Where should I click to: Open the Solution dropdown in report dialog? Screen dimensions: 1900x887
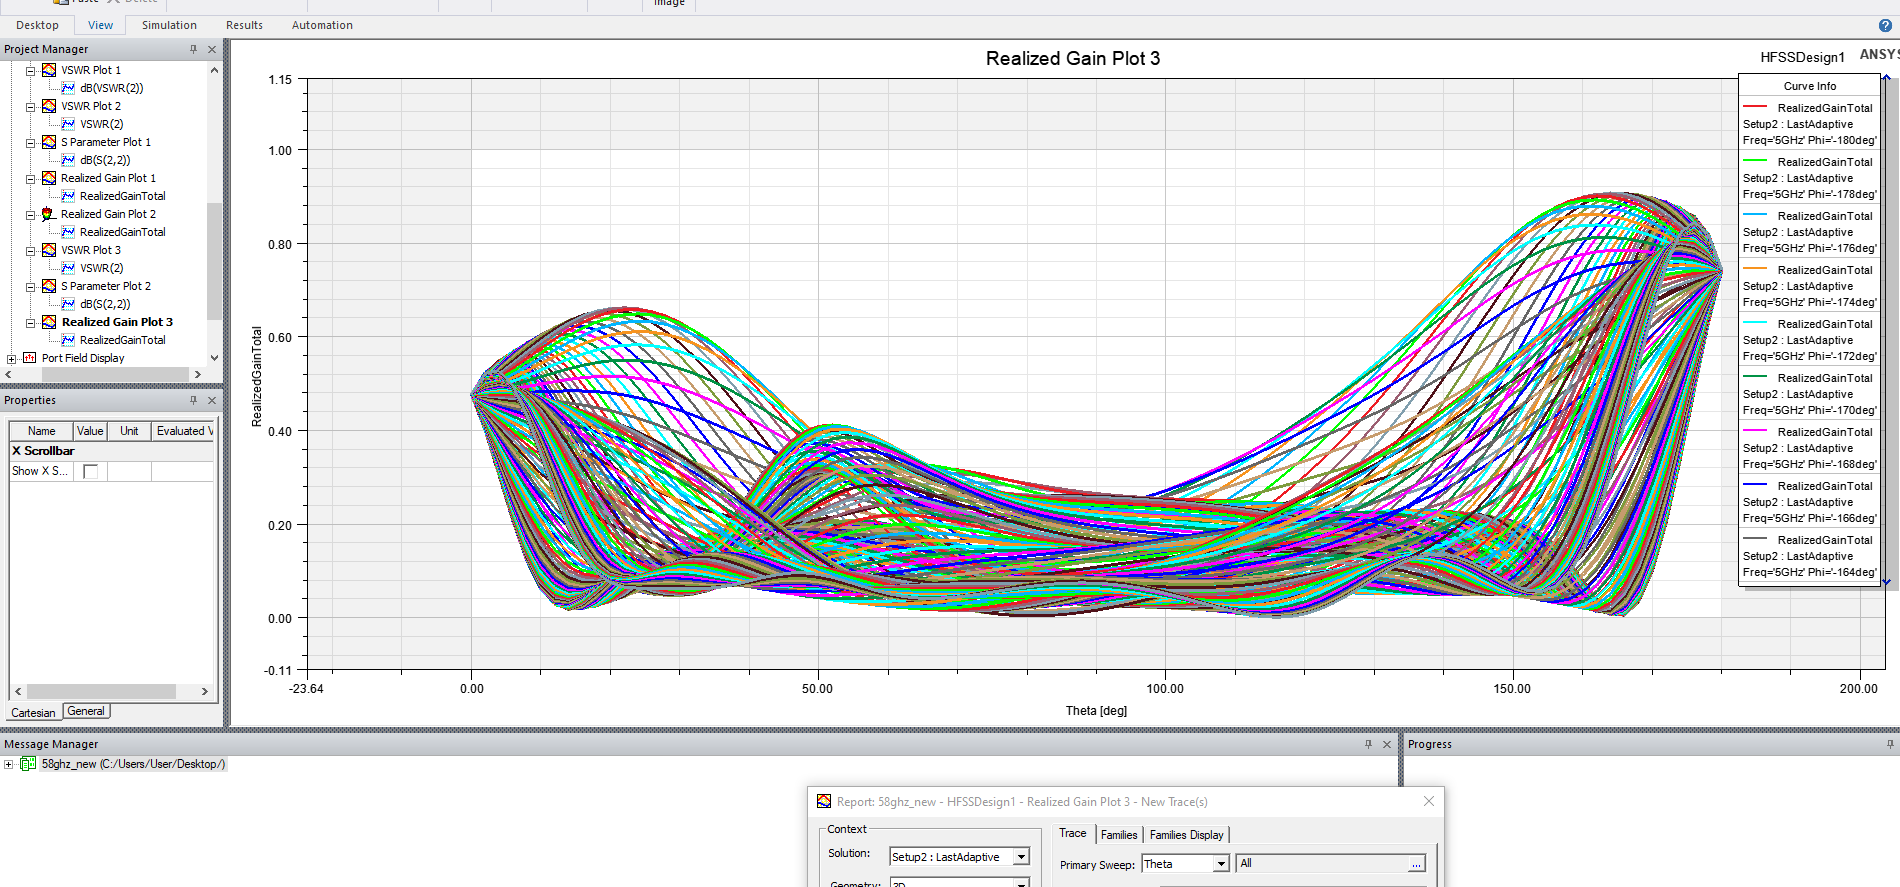point(1021,857)
